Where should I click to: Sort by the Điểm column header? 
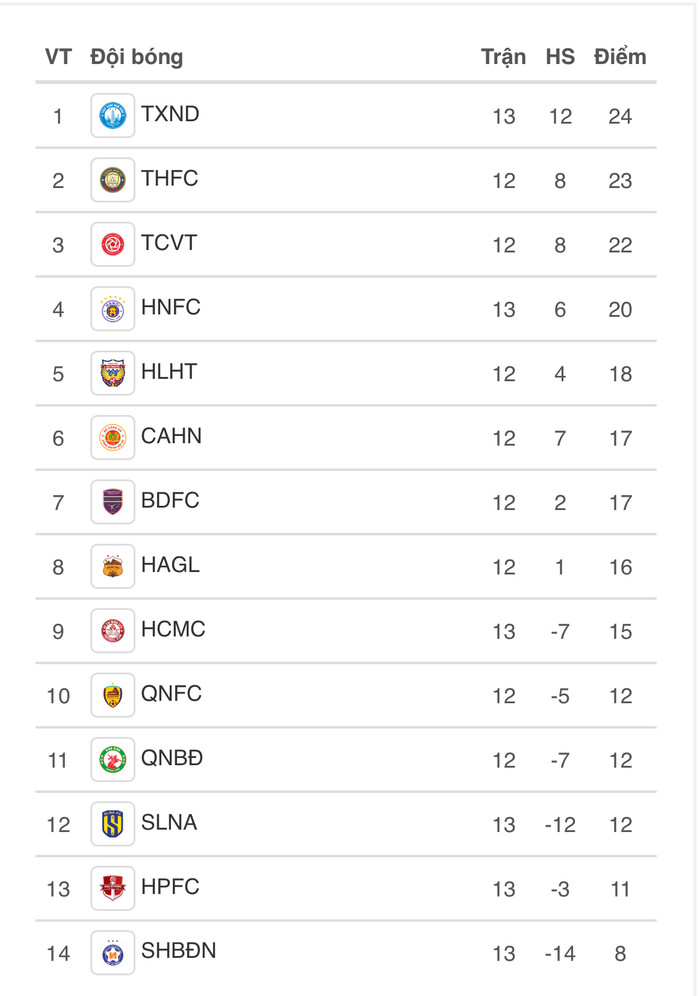(620, 56)
